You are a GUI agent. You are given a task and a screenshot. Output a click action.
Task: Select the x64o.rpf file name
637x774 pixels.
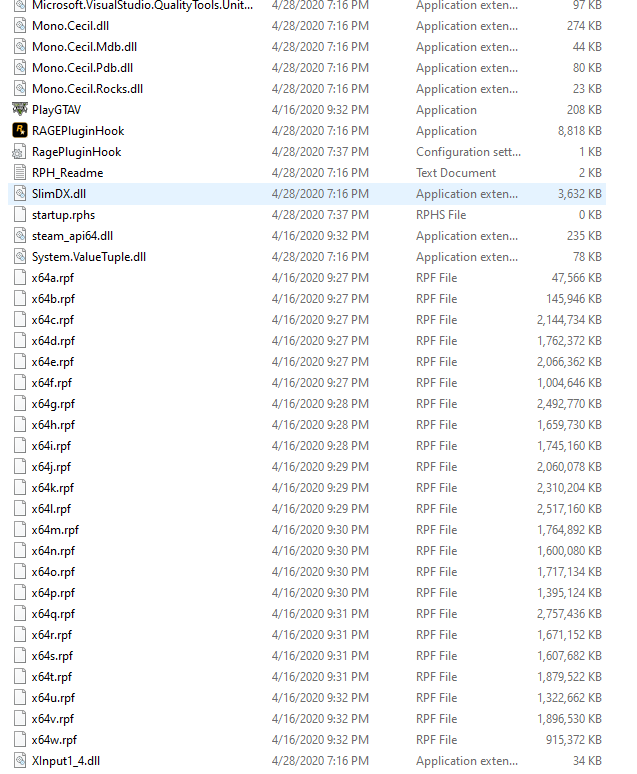[x=53, y=572]
